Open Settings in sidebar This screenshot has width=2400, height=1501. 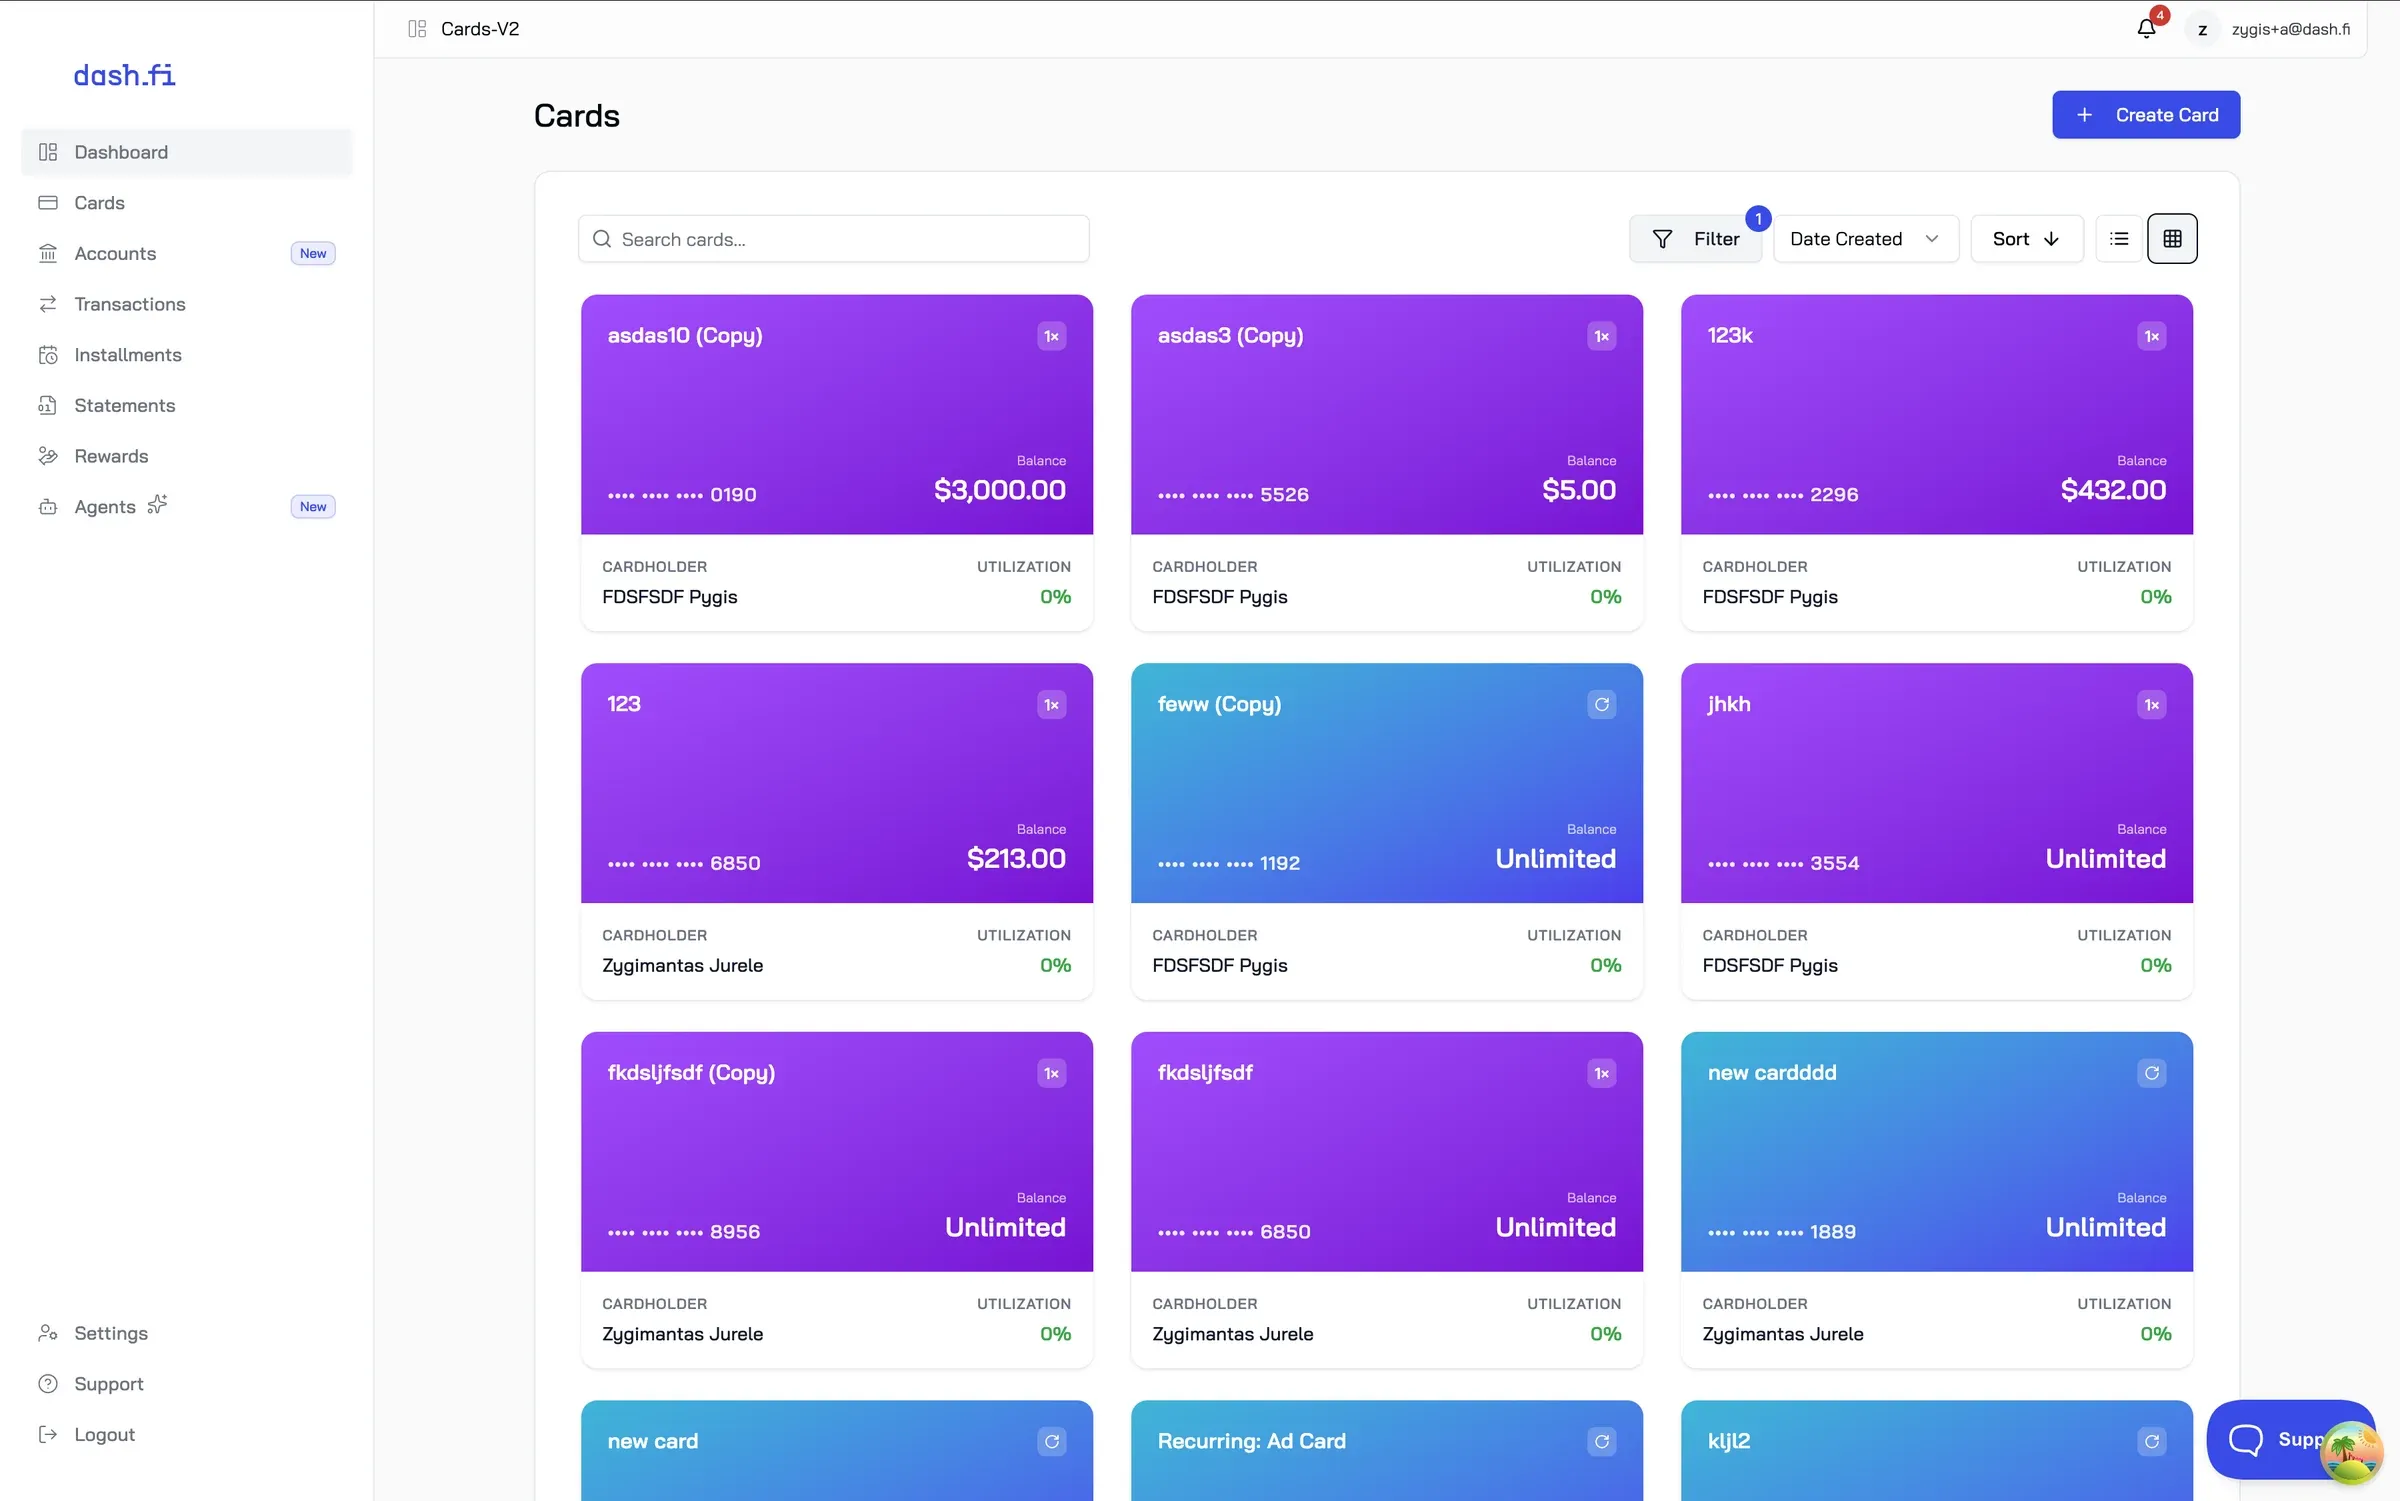click(187, 1333)
